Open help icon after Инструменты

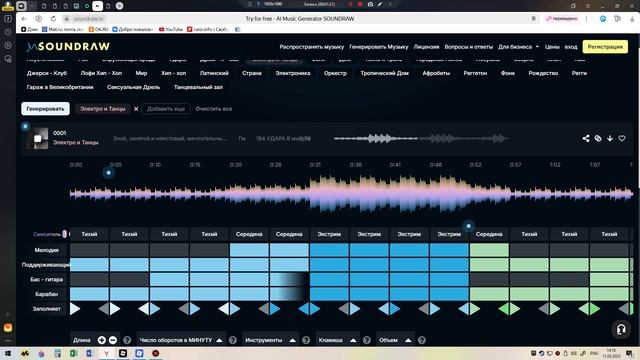tap(306, 340)
